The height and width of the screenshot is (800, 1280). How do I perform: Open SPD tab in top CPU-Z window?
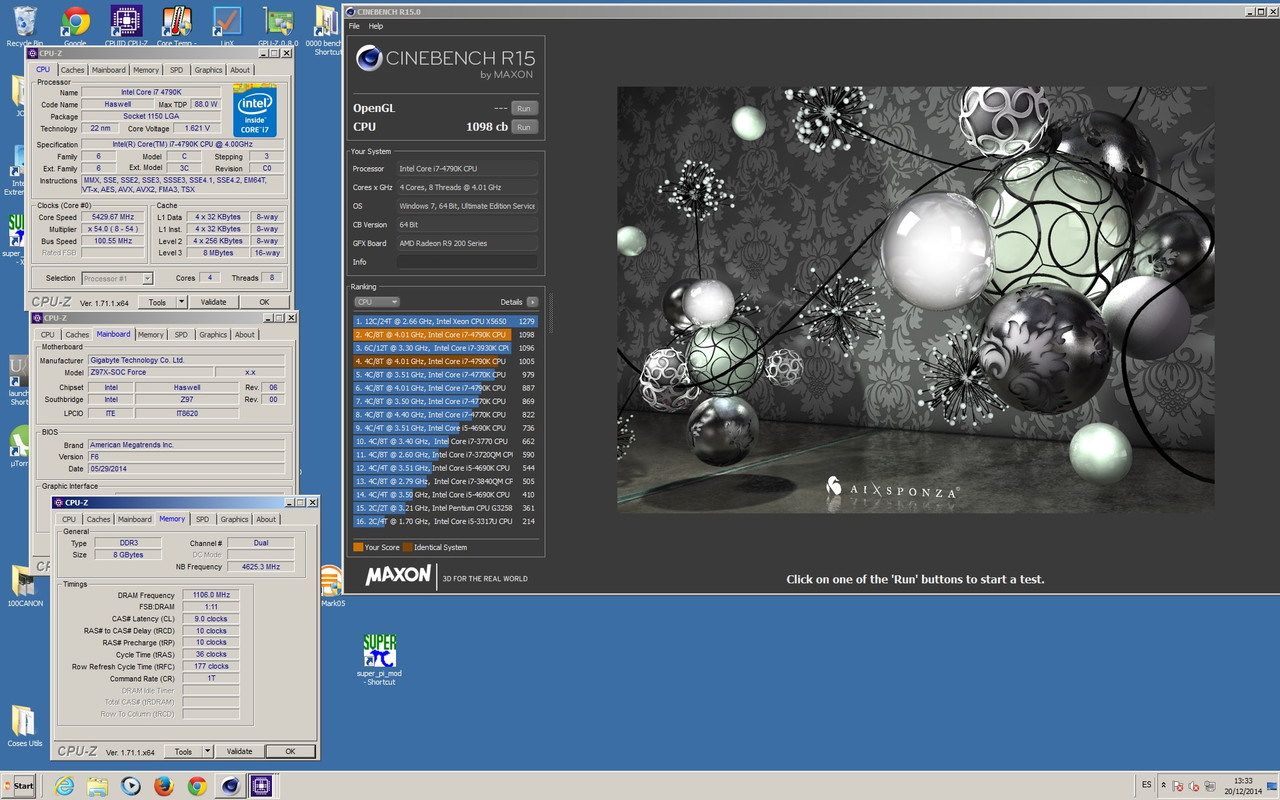click(x=176, y=70)
